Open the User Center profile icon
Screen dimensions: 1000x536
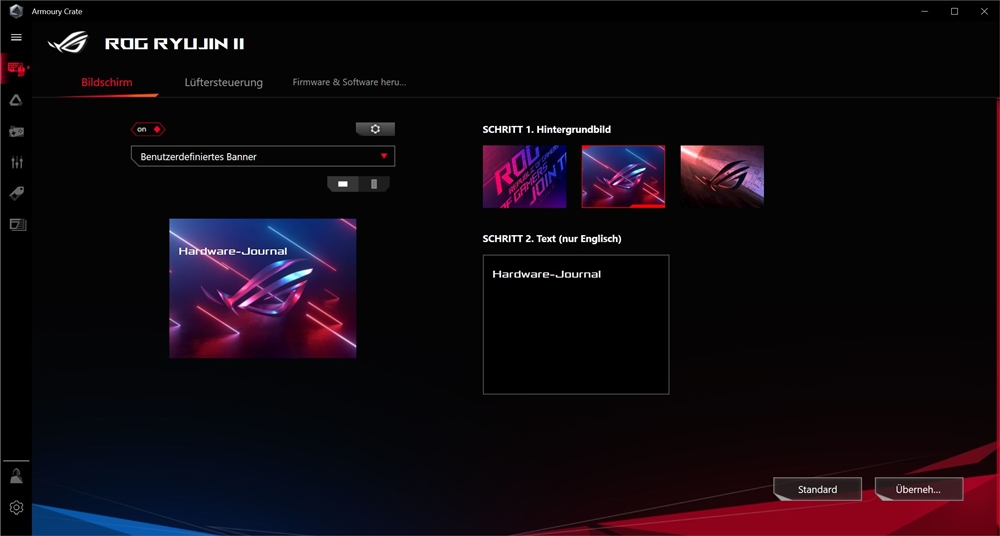click(x=17, y=476)
